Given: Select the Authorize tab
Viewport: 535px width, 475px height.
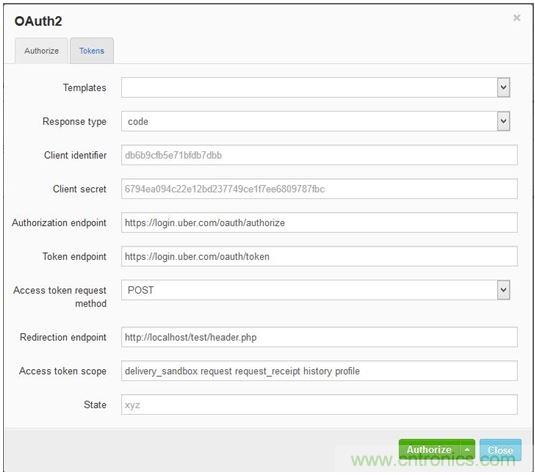Looking at the screenshot, I should point(41,51).
